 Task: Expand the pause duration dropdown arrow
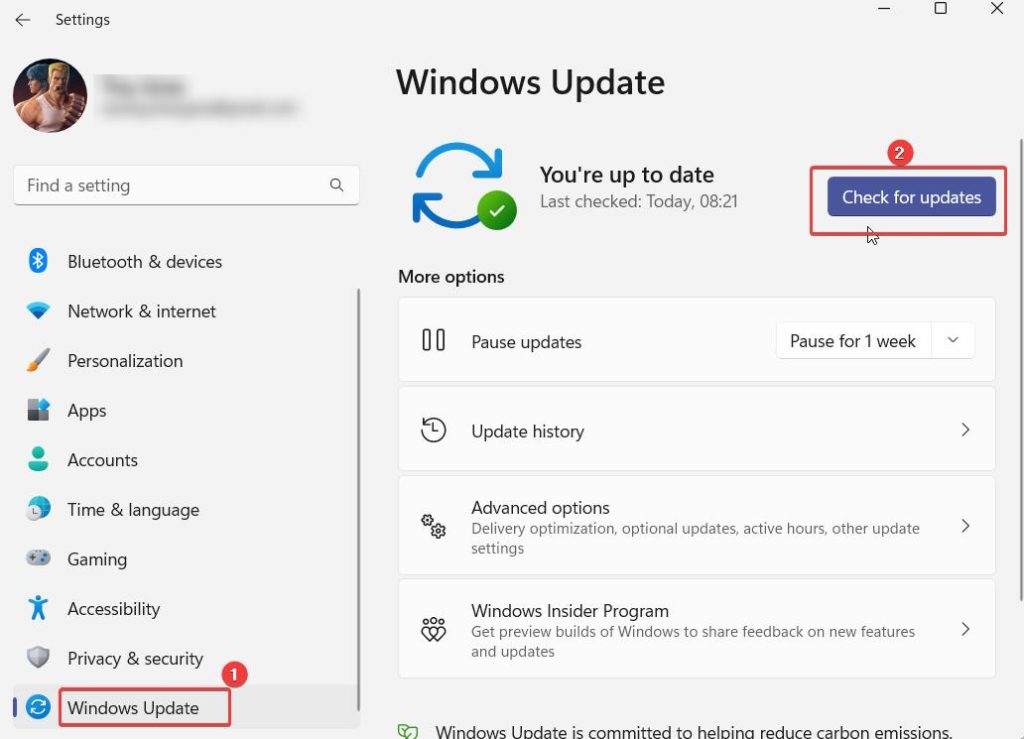click(953, 340)
